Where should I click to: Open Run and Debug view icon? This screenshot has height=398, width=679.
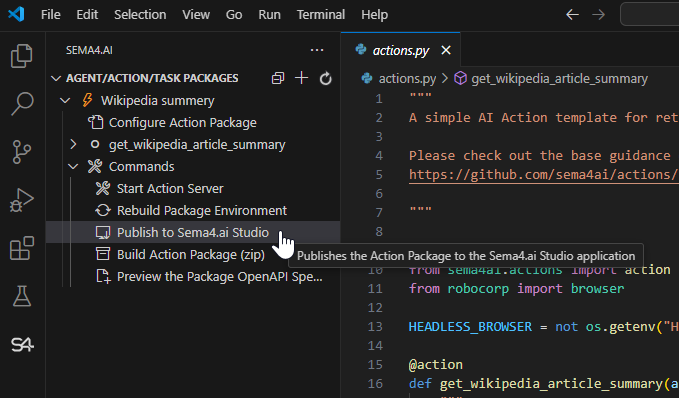[x=22, y=200]
